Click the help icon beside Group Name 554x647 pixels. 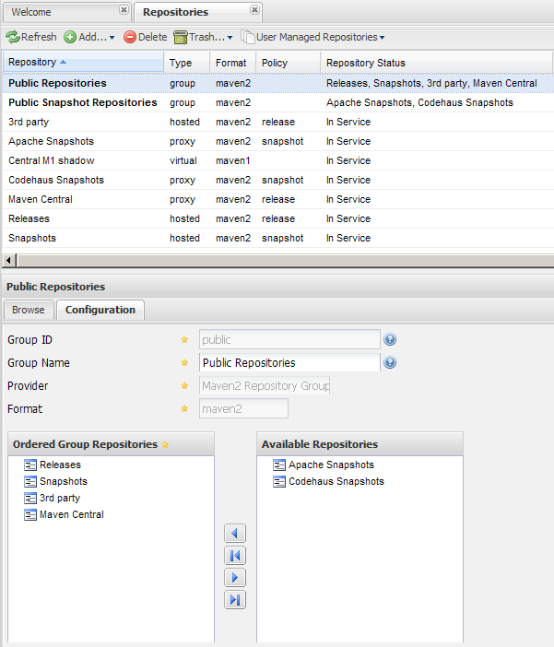click(390, 363)
